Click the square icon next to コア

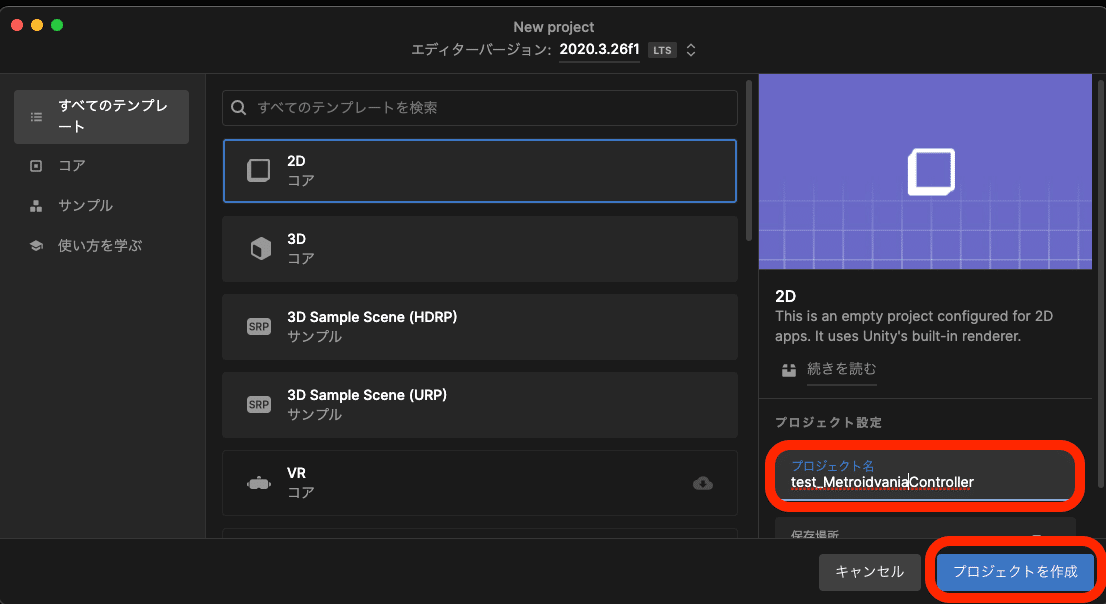click(36, 166)
